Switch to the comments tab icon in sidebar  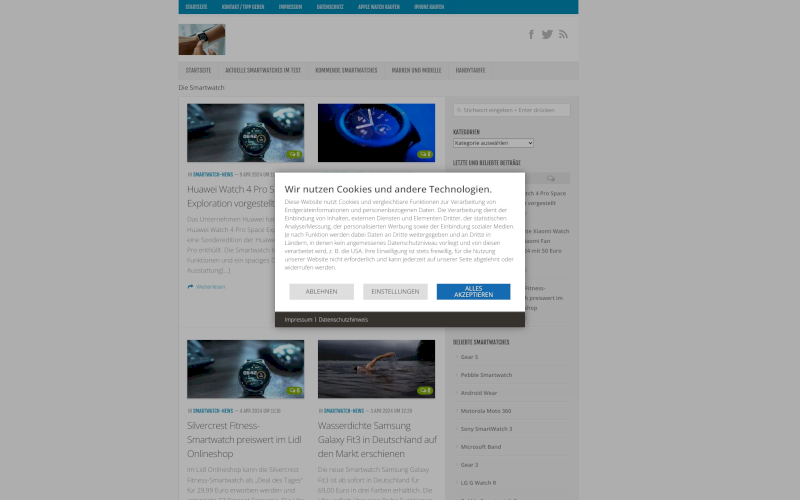(x=550, y=178)
